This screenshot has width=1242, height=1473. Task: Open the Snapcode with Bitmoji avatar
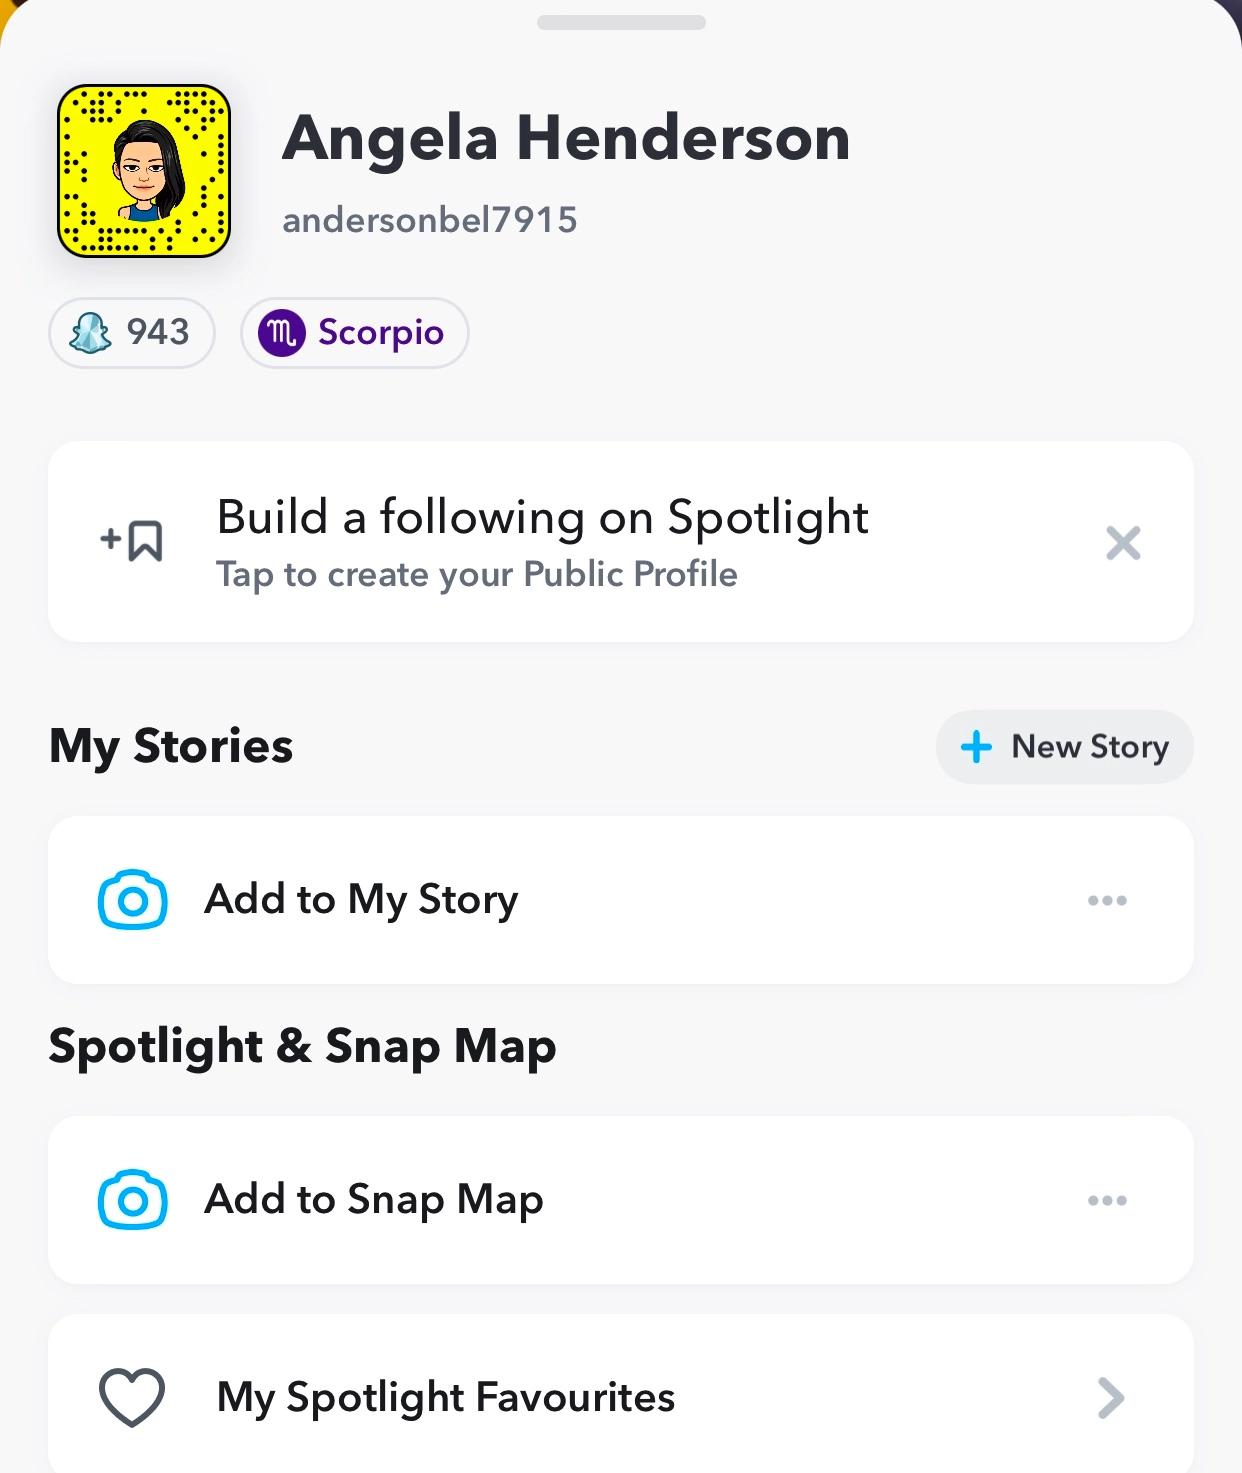tap(144, 171)
